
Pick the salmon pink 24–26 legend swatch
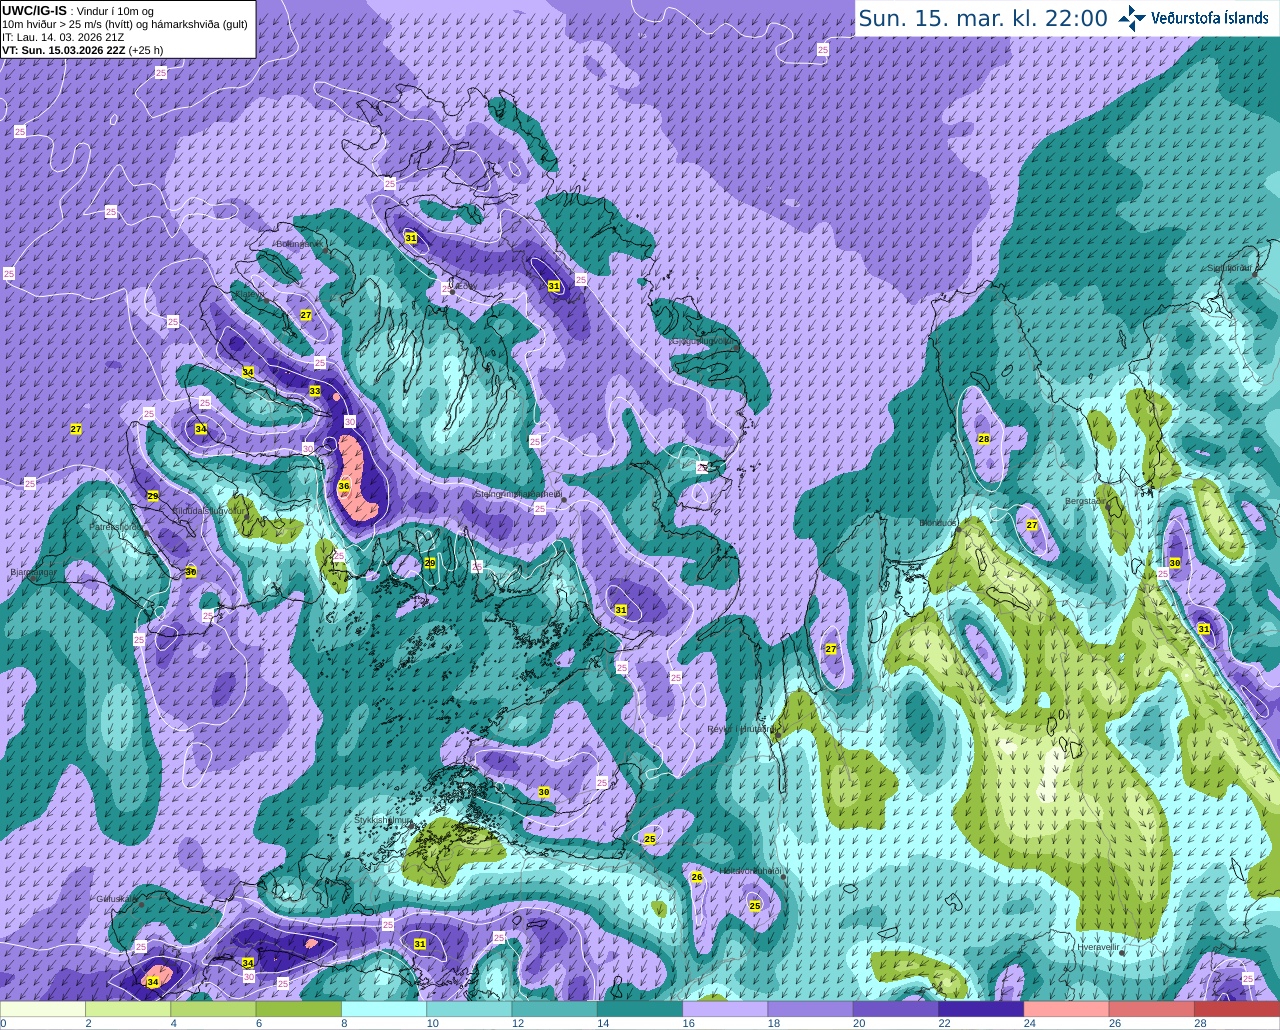coord(1067,1009)
